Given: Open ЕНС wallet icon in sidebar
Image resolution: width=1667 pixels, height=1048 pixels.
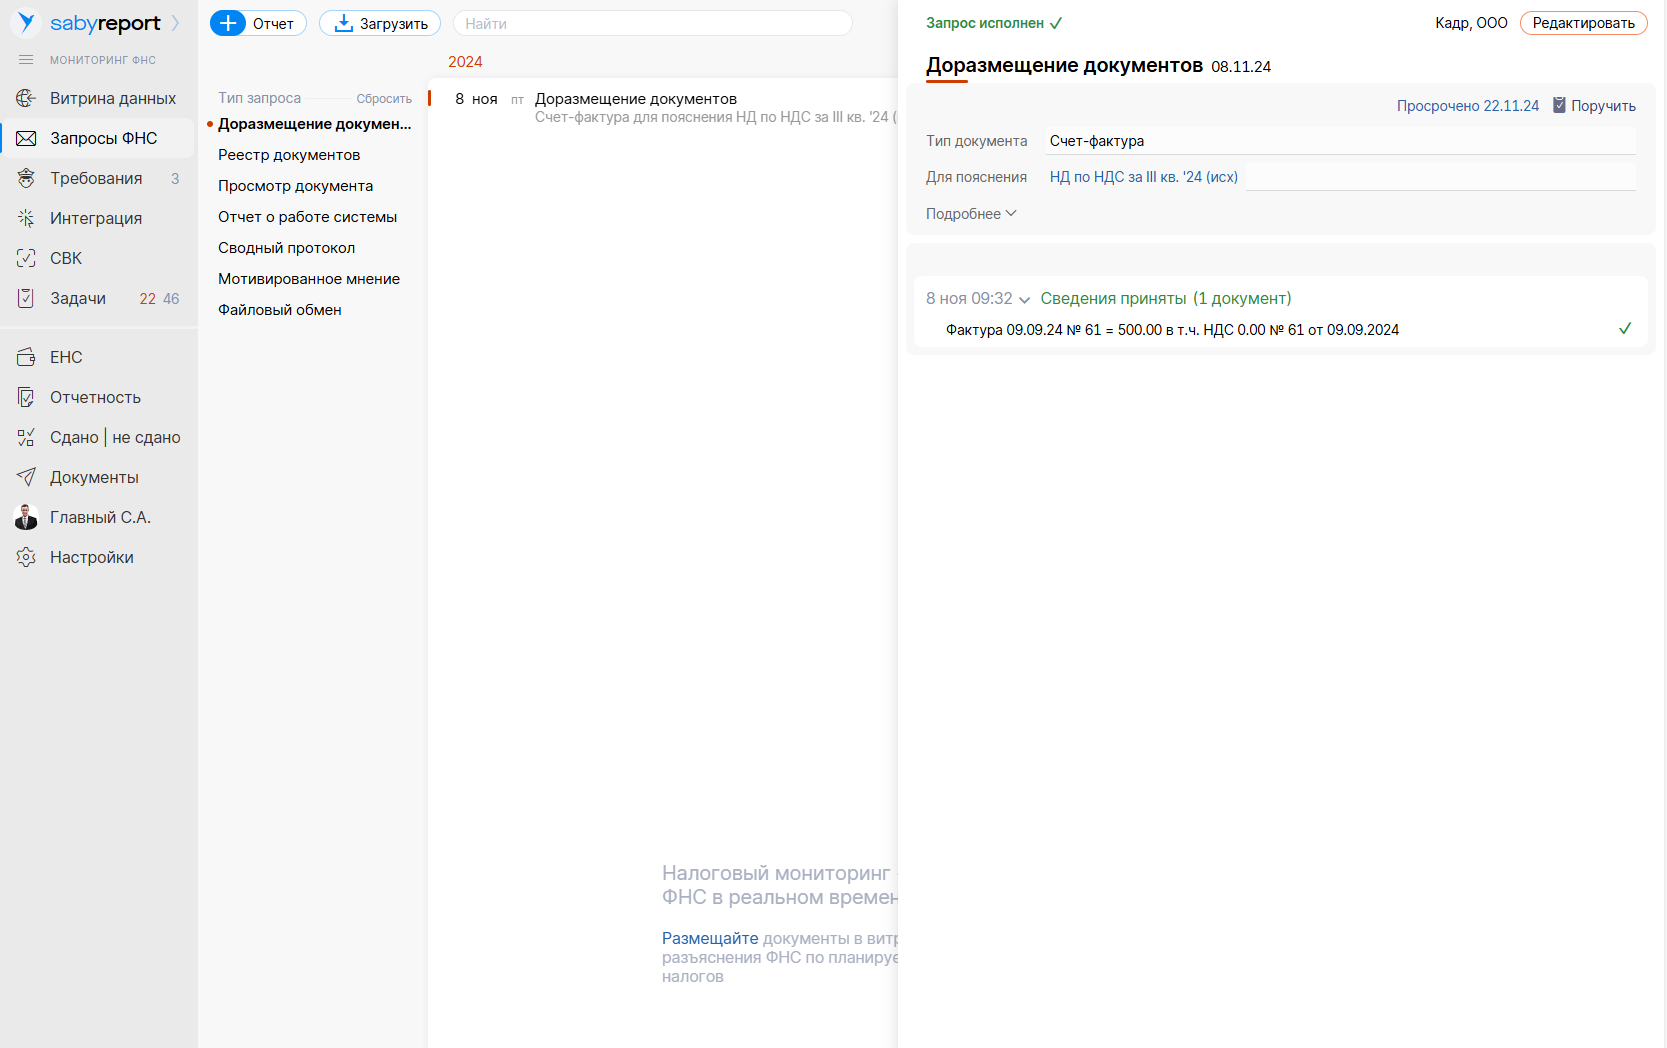Looking at the screenshot, I should [x=26, y=357].
